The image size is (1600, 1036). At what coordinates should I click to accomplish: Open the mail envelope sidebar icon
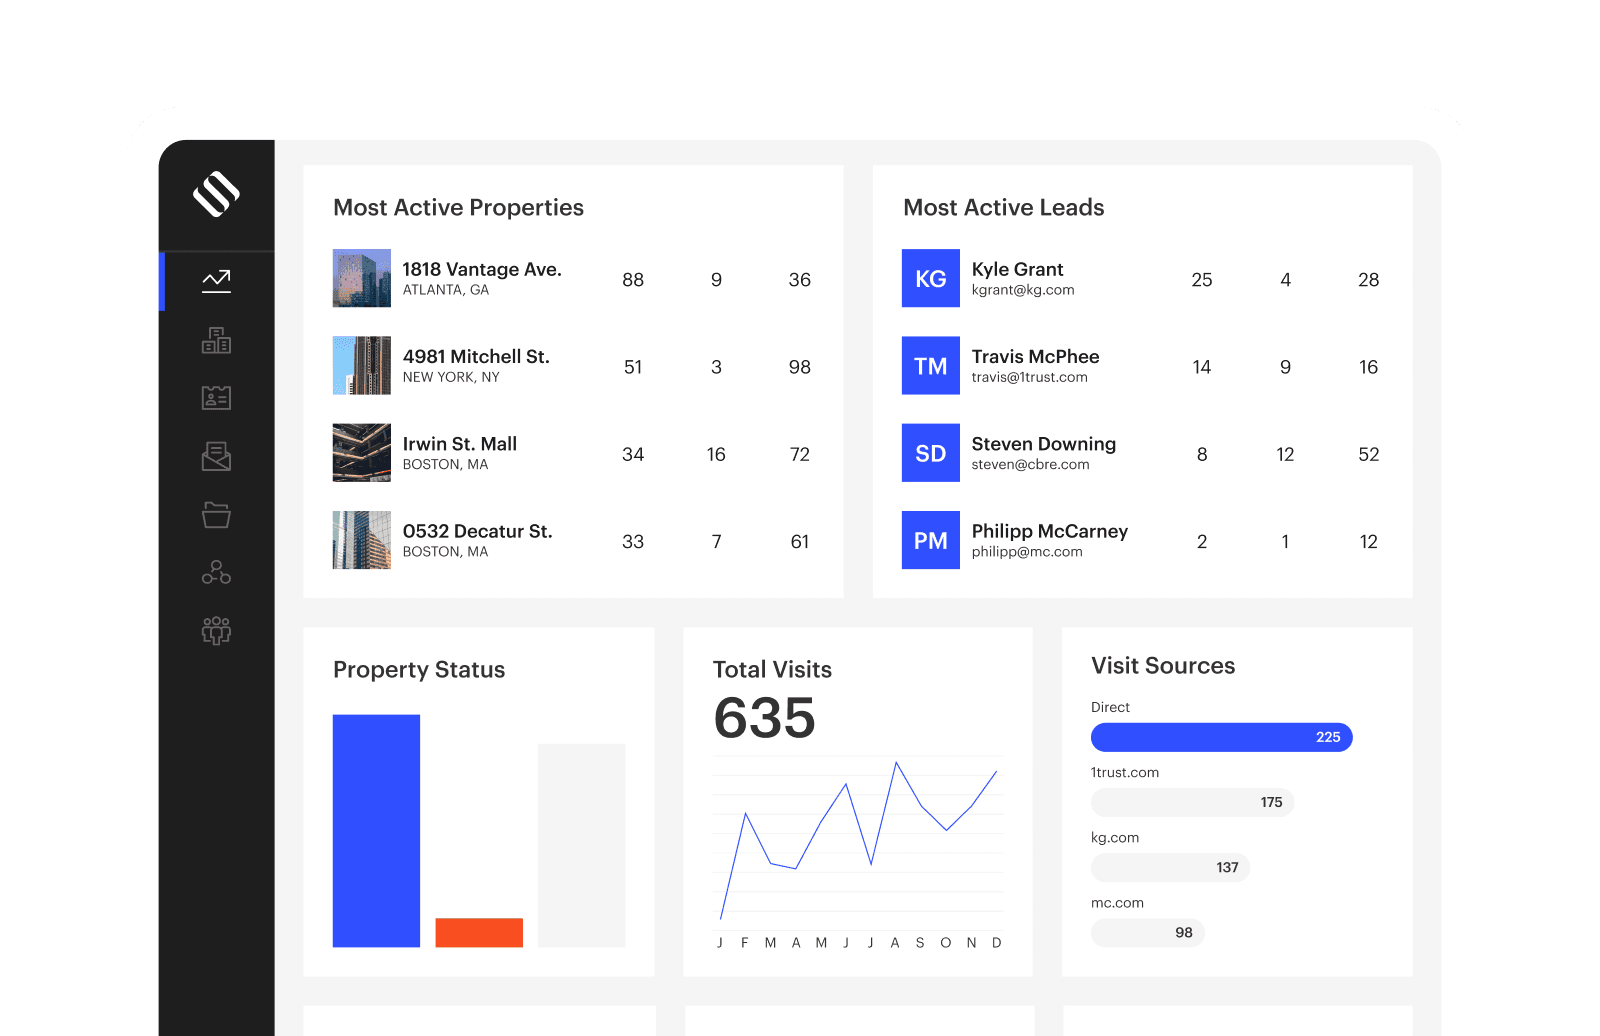tap(216, 456)
